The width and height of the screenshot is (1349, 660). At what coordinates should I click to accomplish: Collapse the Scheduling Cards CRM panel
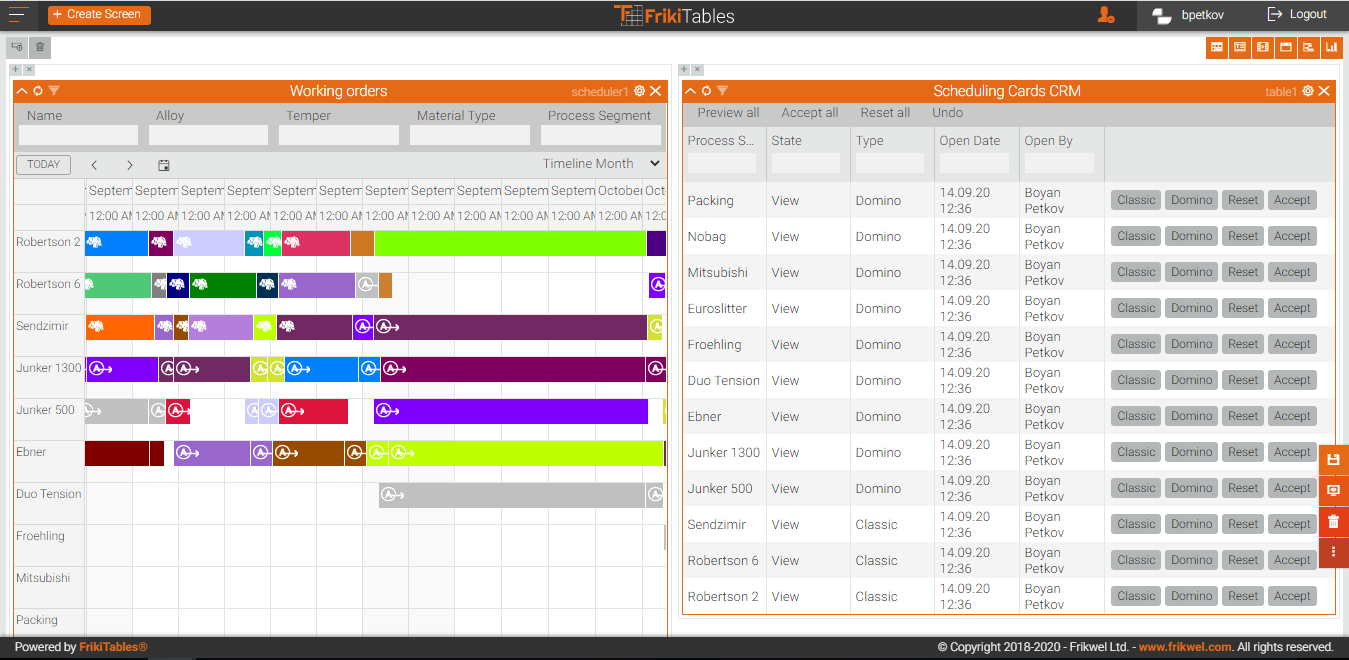coord(690,91)
